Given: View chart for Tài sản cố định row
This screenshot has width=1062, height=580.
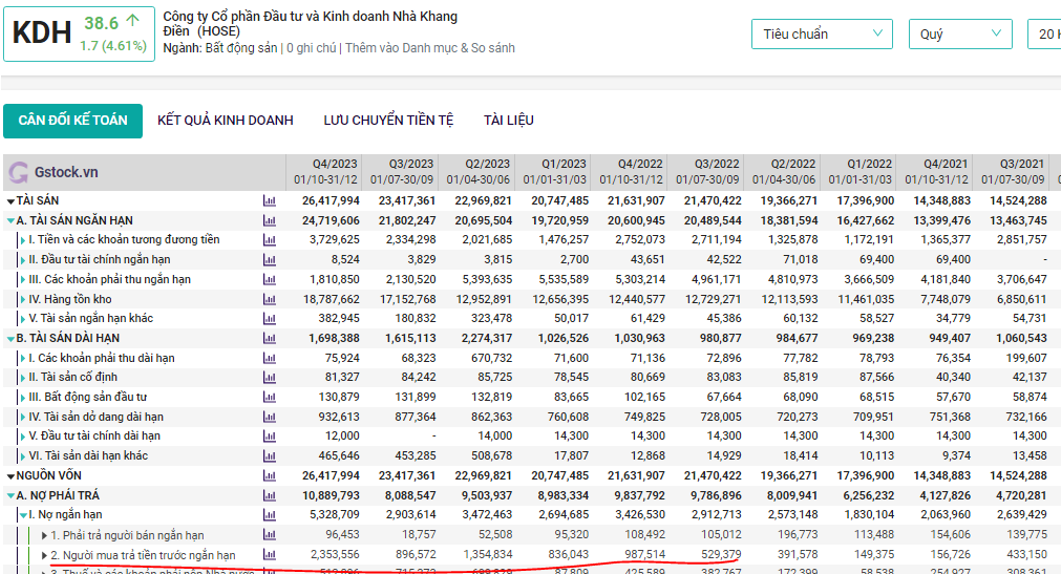Looking at the screenshot, I should point(268,378).
